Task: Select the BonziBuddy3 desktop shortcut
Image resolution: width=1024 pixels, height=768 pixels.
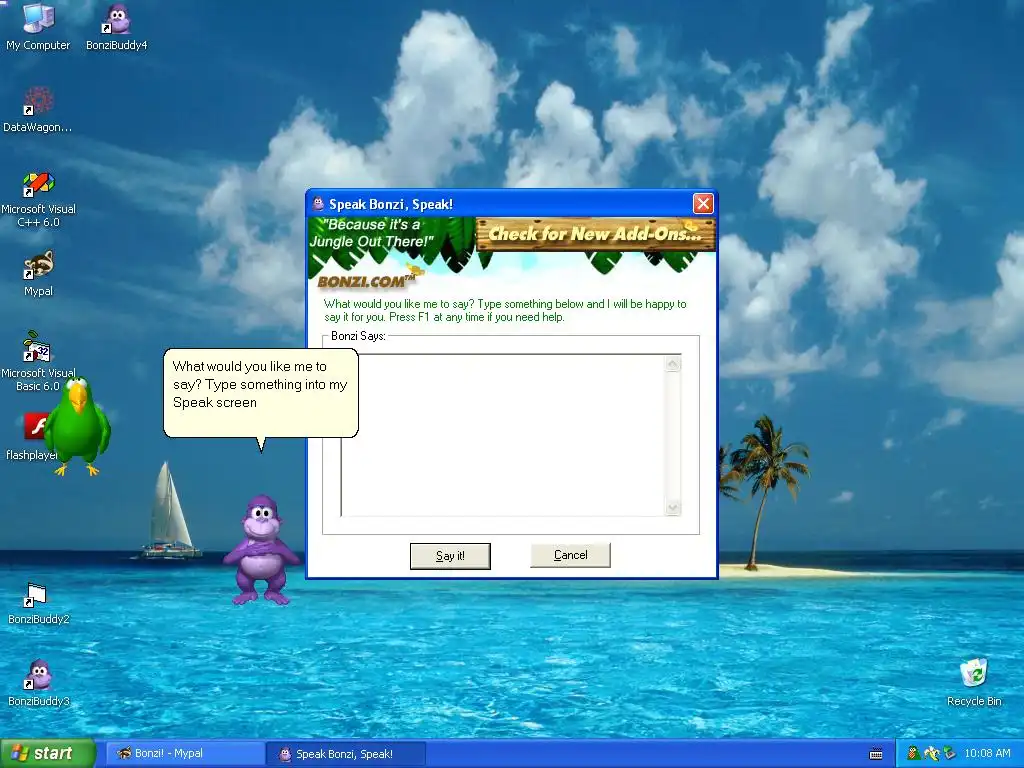Action: click(39, 683)
